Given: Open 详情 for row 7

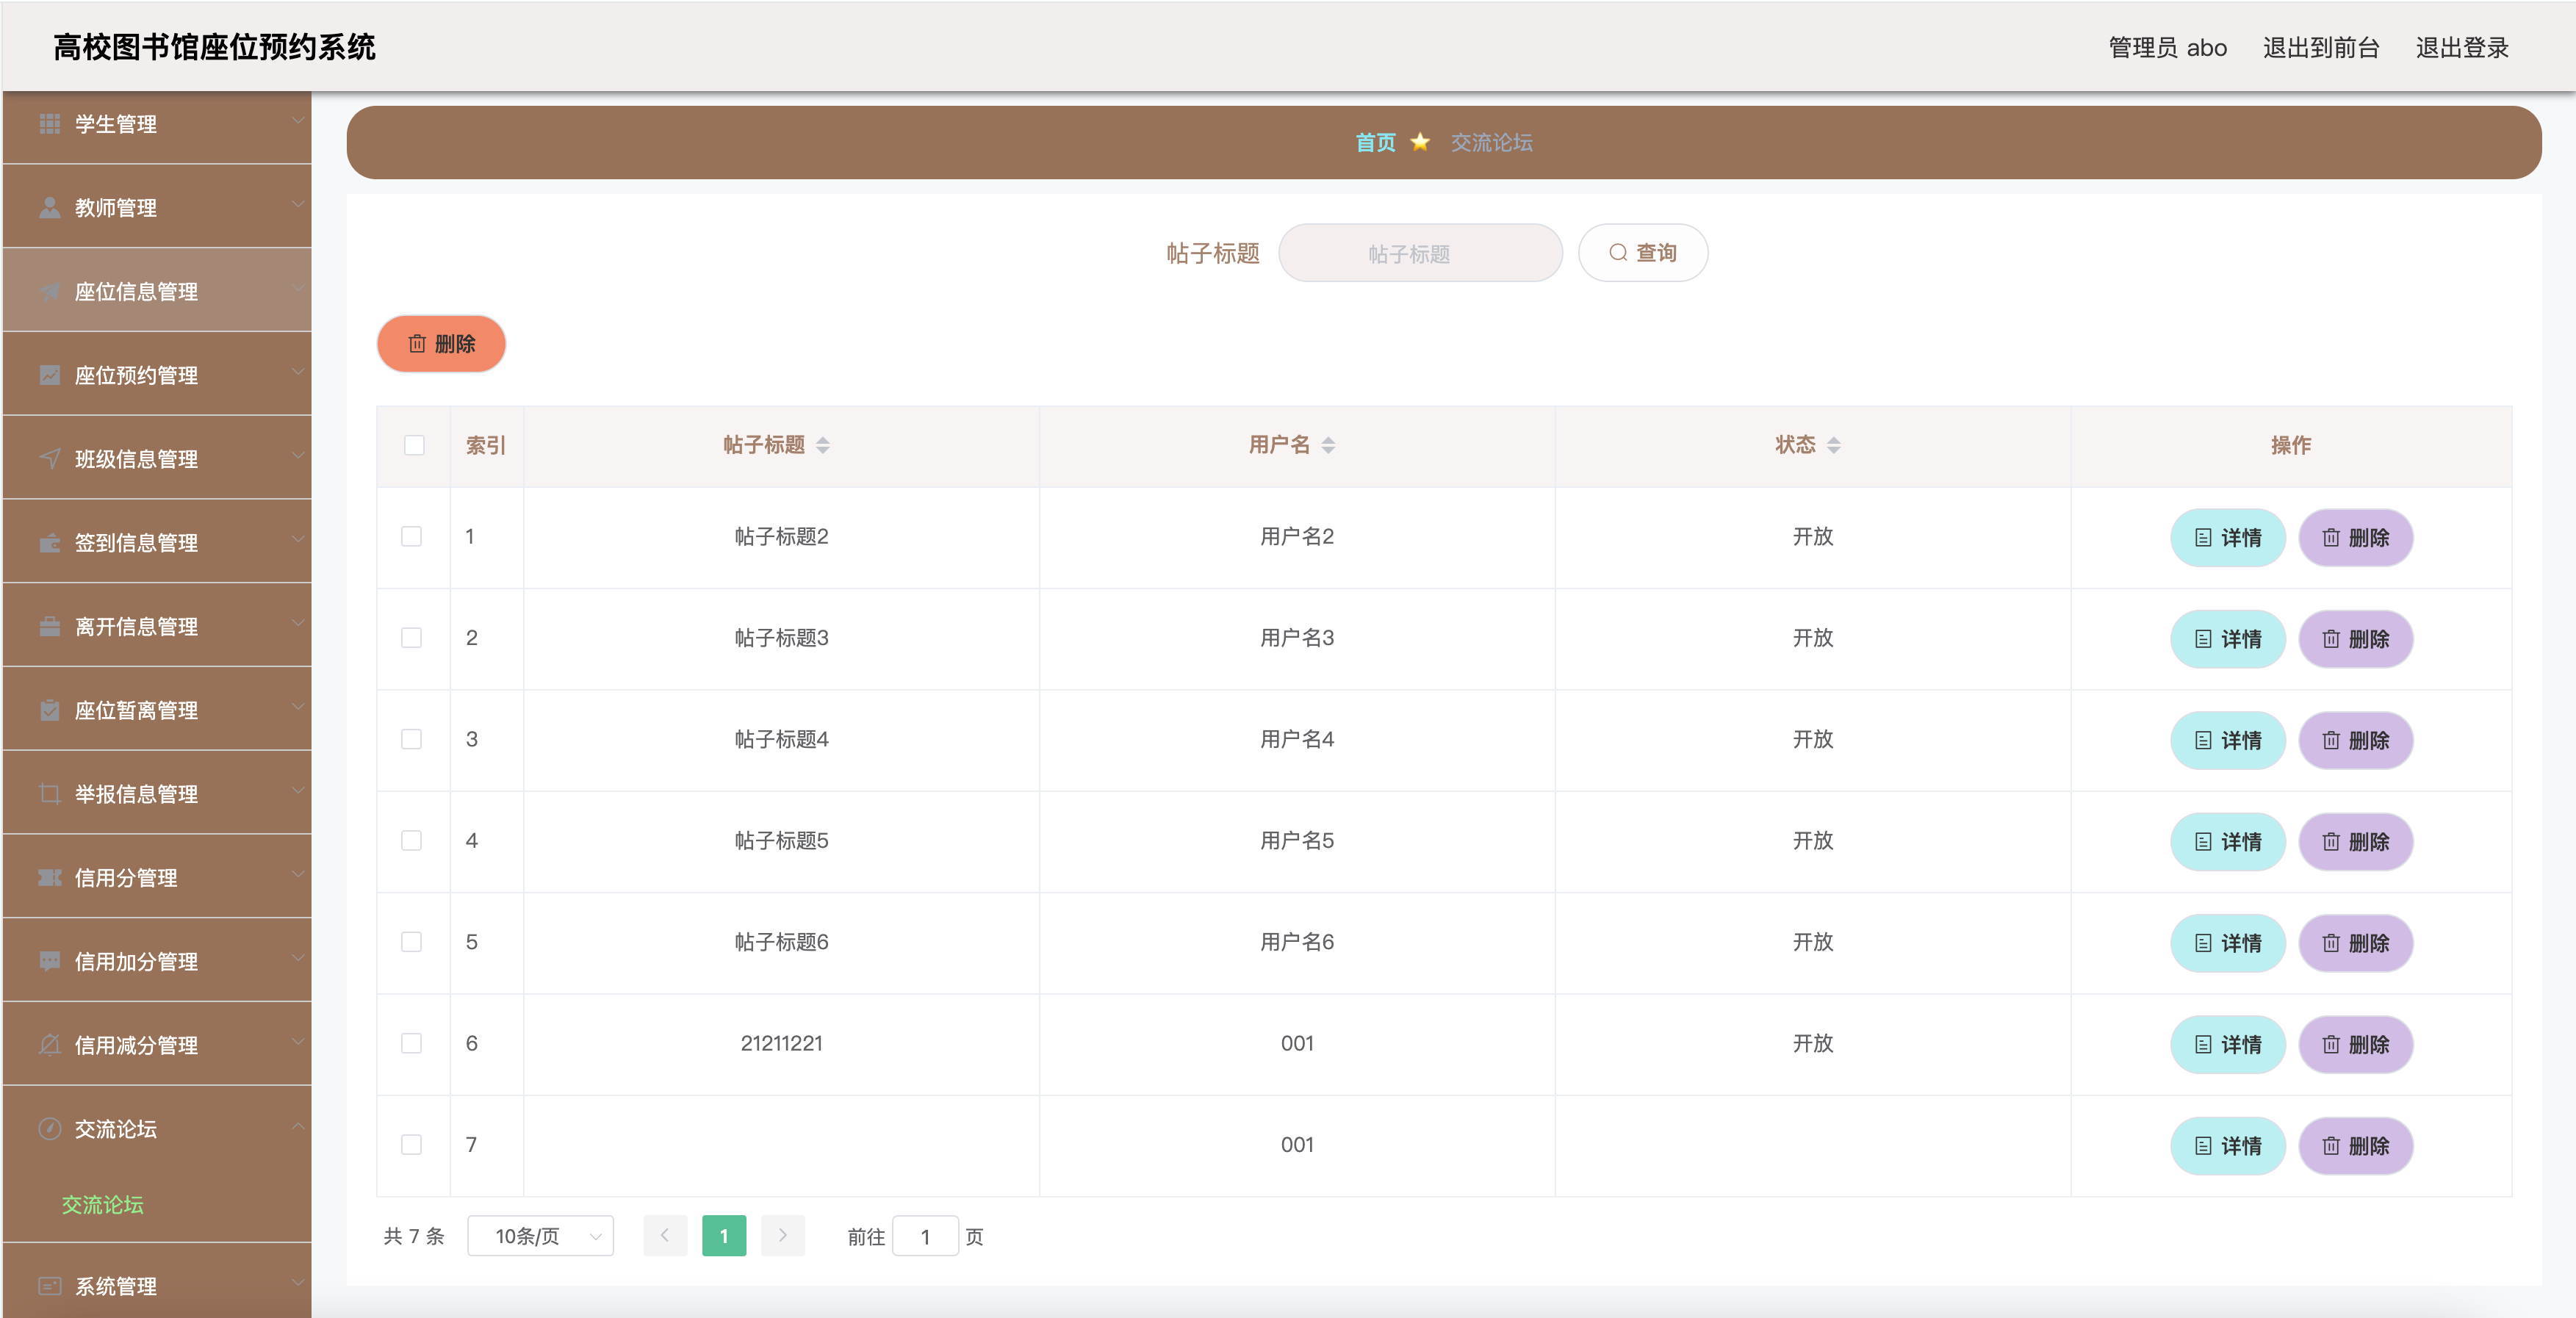Looking at the screenshot, I should (2228, 1146).
